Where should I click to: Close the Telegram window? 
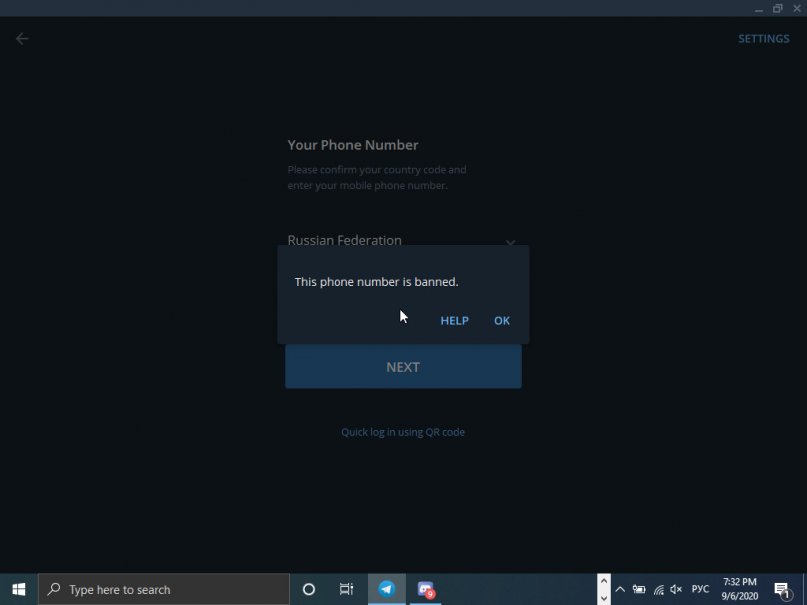pyautogui.click(x=797, y=9)
